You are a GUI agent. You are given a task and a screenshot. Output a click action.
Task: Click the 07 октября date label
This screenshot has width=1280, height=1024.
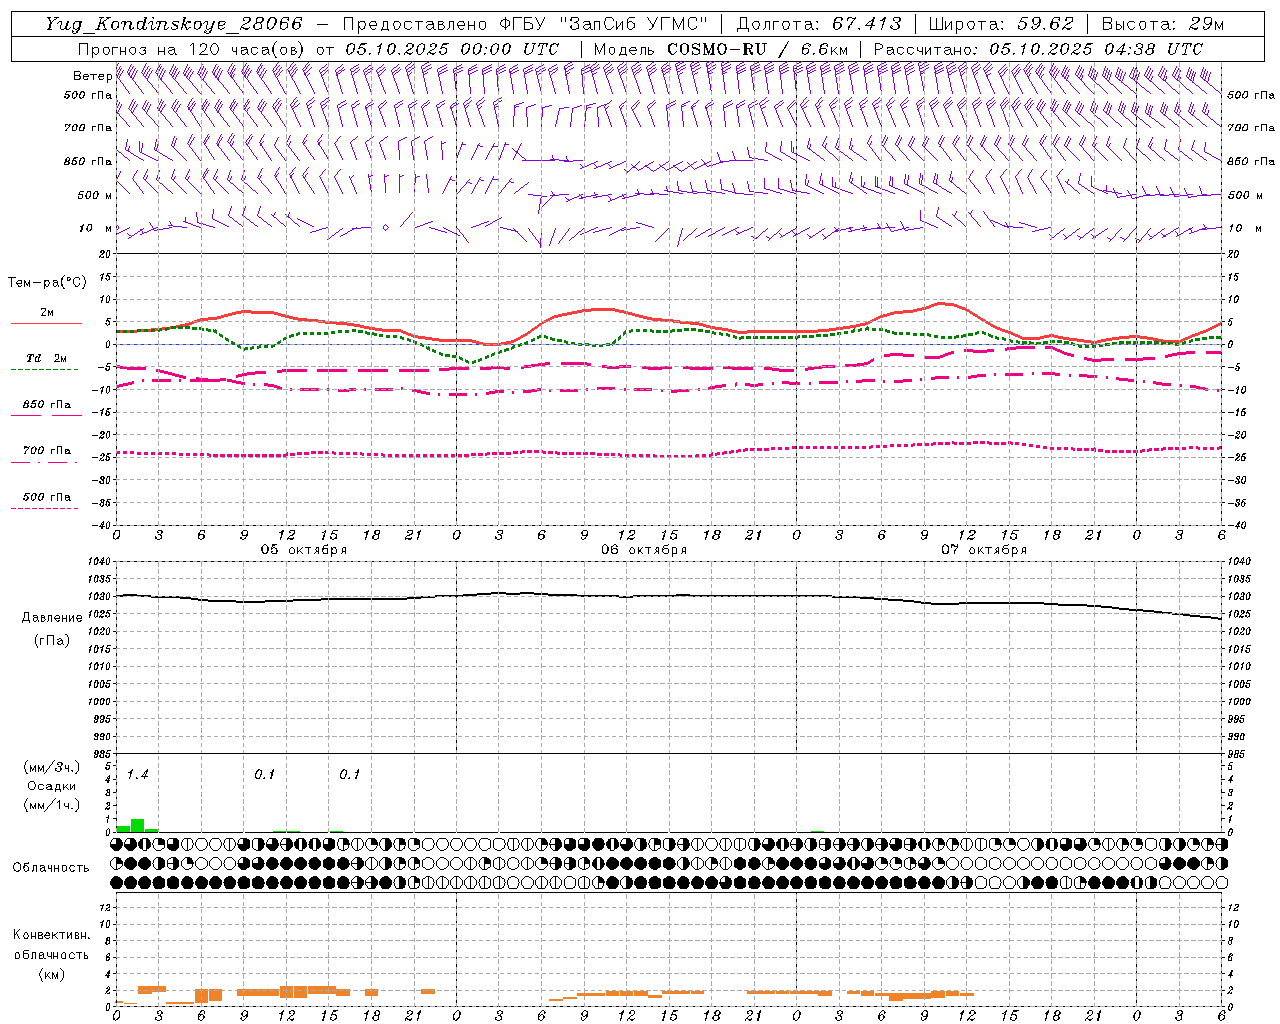click(x=984, y=550)
